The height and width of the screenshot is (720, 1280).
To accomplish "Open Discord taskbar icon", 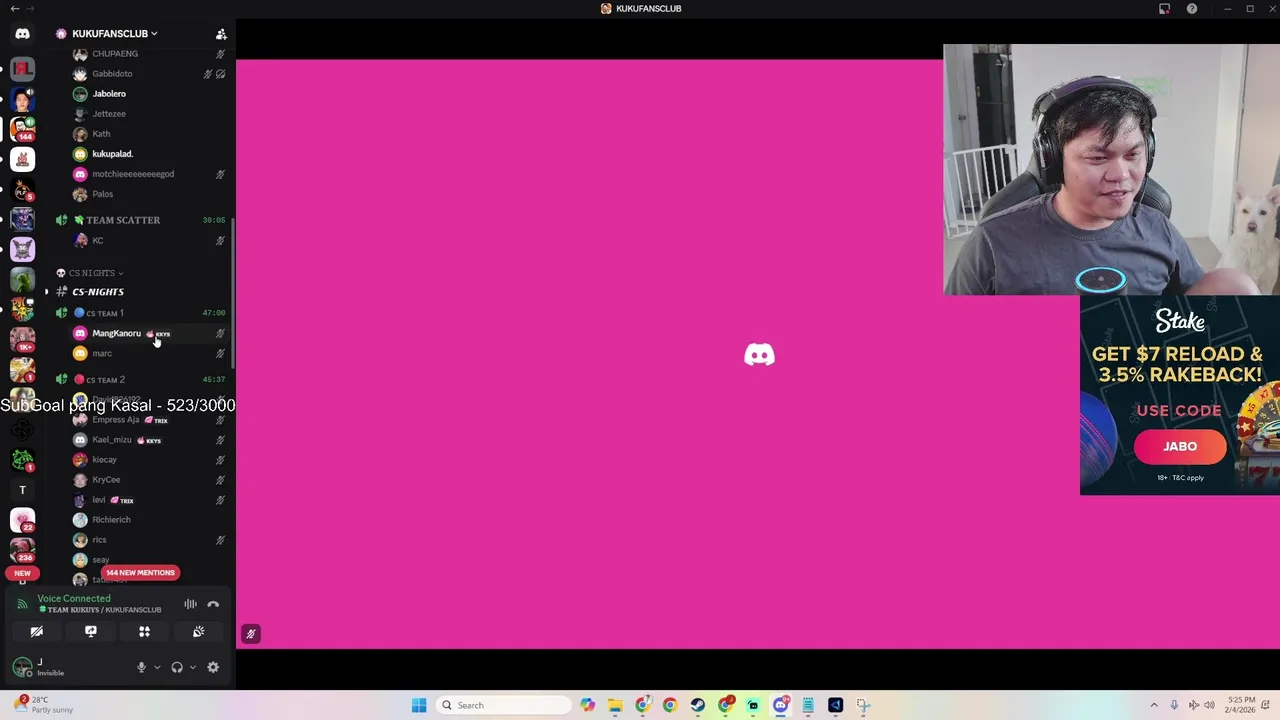I will 781,705.
